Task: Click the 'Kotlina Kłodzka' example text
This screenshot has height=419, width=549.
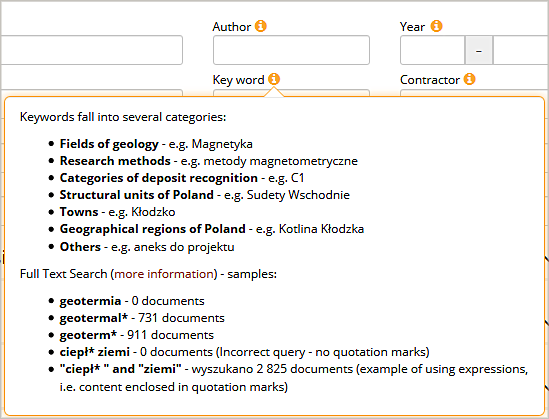Action: tap(321, 229)
